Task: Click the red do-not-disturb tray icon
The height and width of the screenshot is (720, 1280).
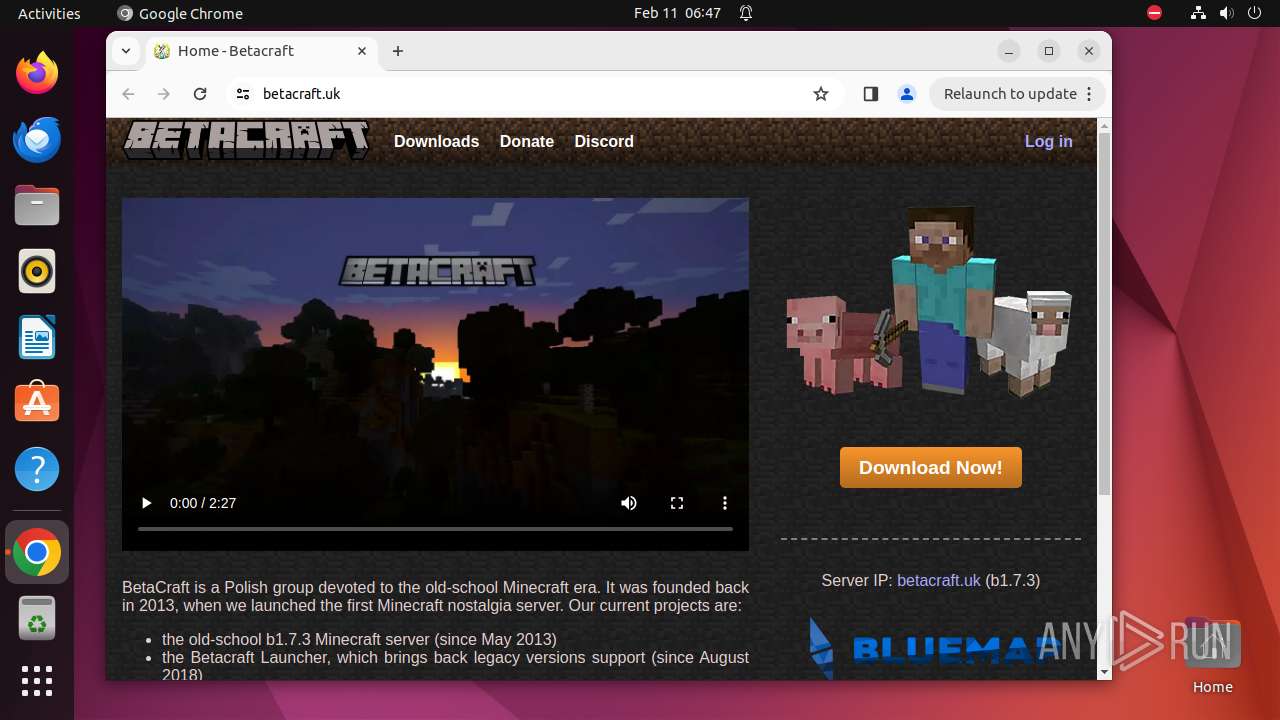Action: click(1154, 13)
